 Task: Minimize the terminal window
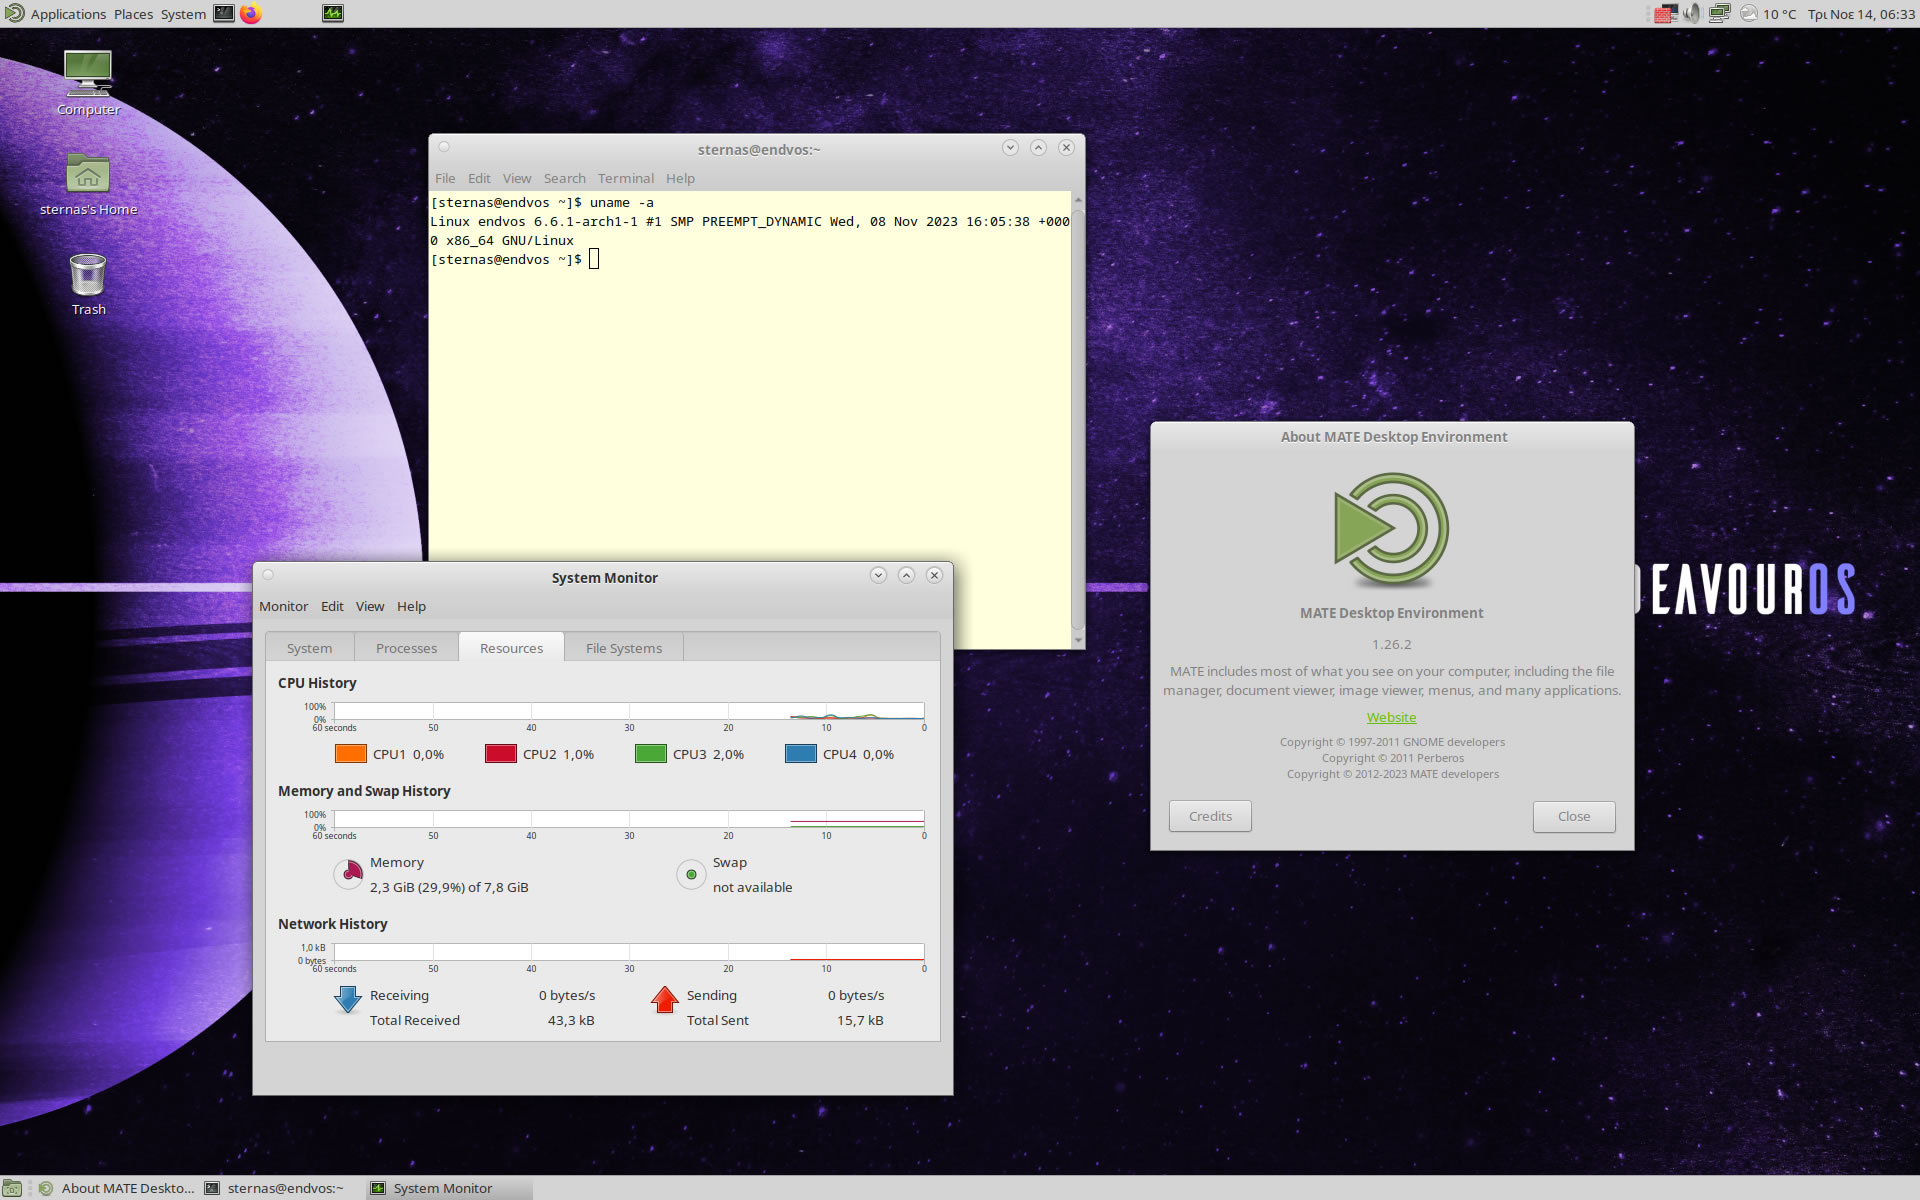point(1010,147)
